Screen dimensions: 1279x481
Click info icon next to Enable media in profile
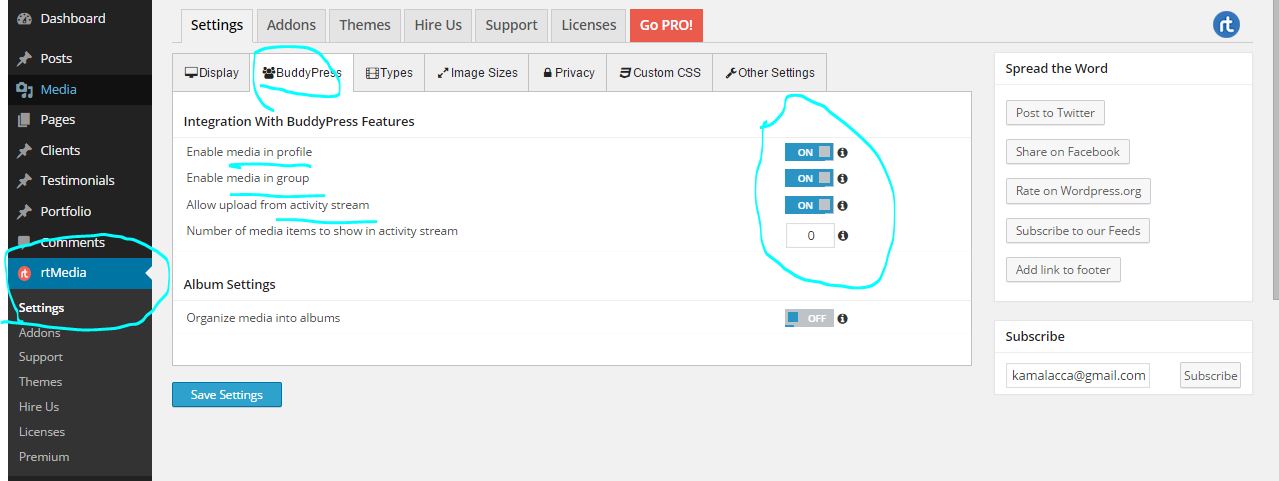click(x=842, y=152)
